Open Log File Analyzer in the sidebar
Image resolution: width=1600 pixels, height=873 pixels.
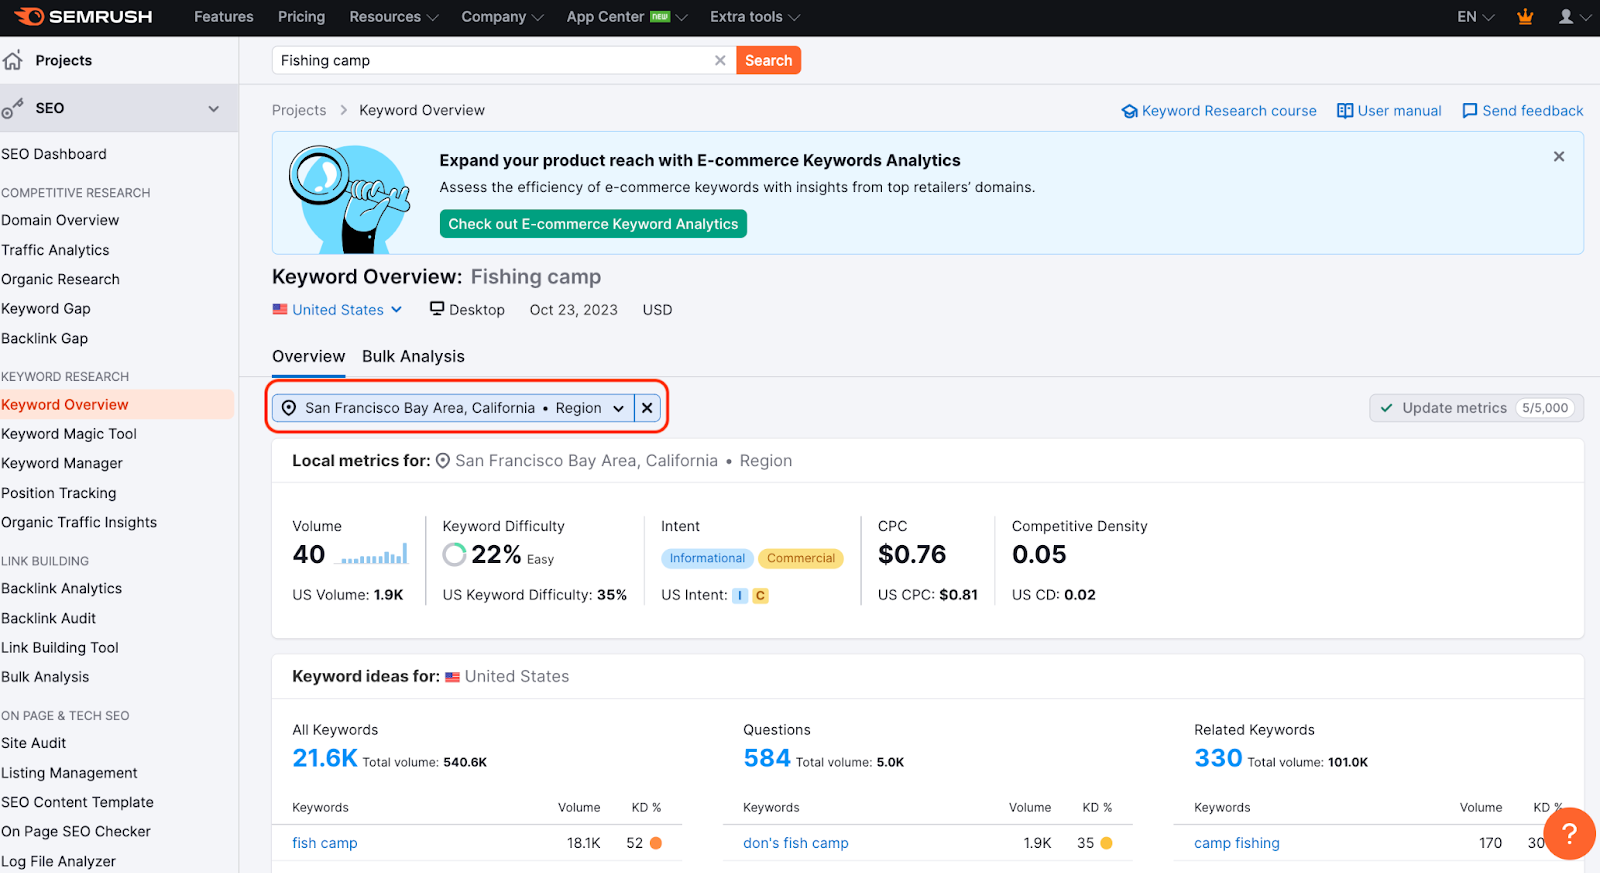(58, 861)
